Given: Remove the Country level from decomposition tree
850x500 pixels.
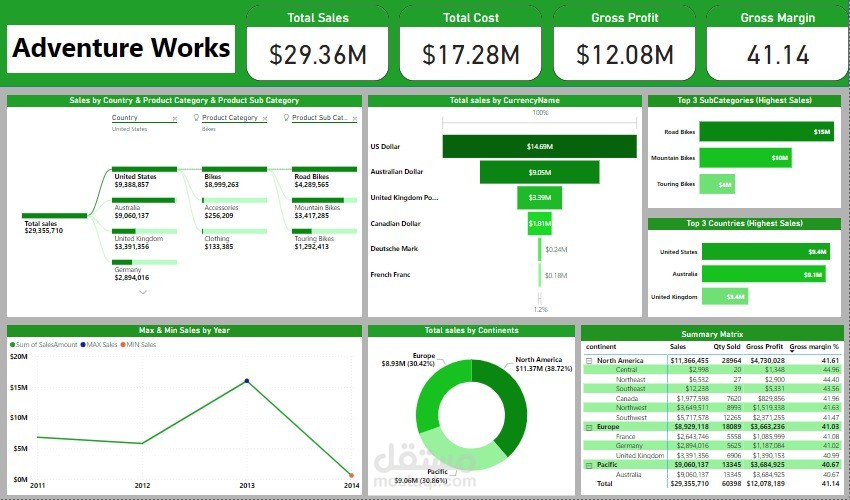Looking at the screenshot, I should coord(175,118).
